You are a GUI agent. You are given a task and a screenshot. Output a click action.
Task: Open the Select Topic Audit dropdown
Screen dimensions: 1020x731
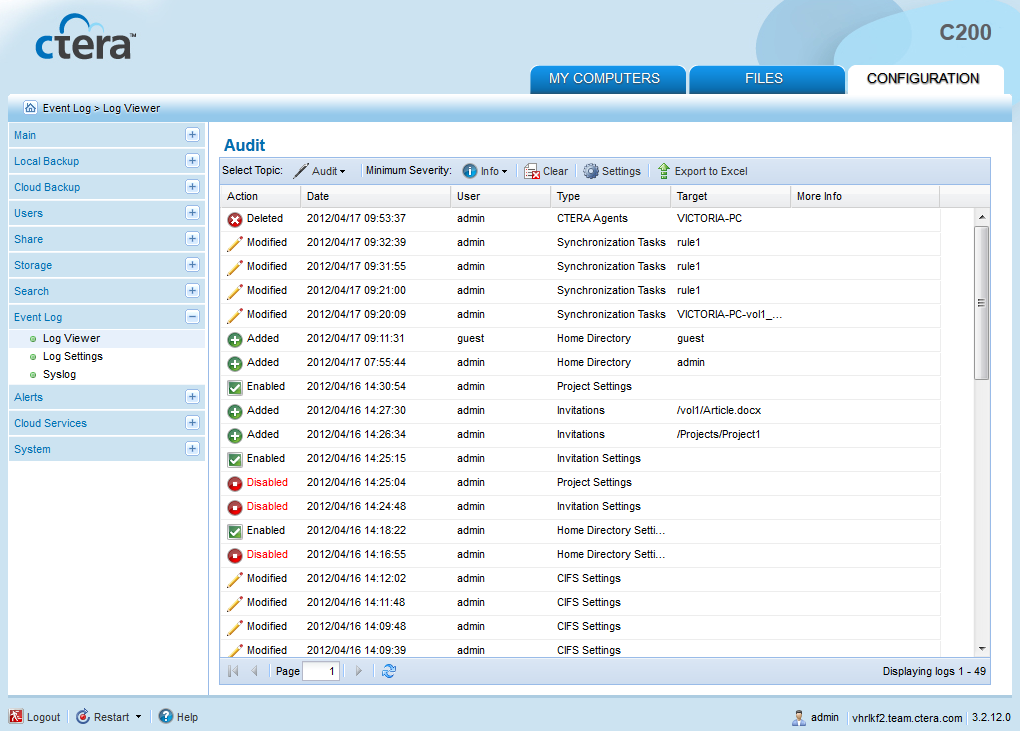point(319,171)
